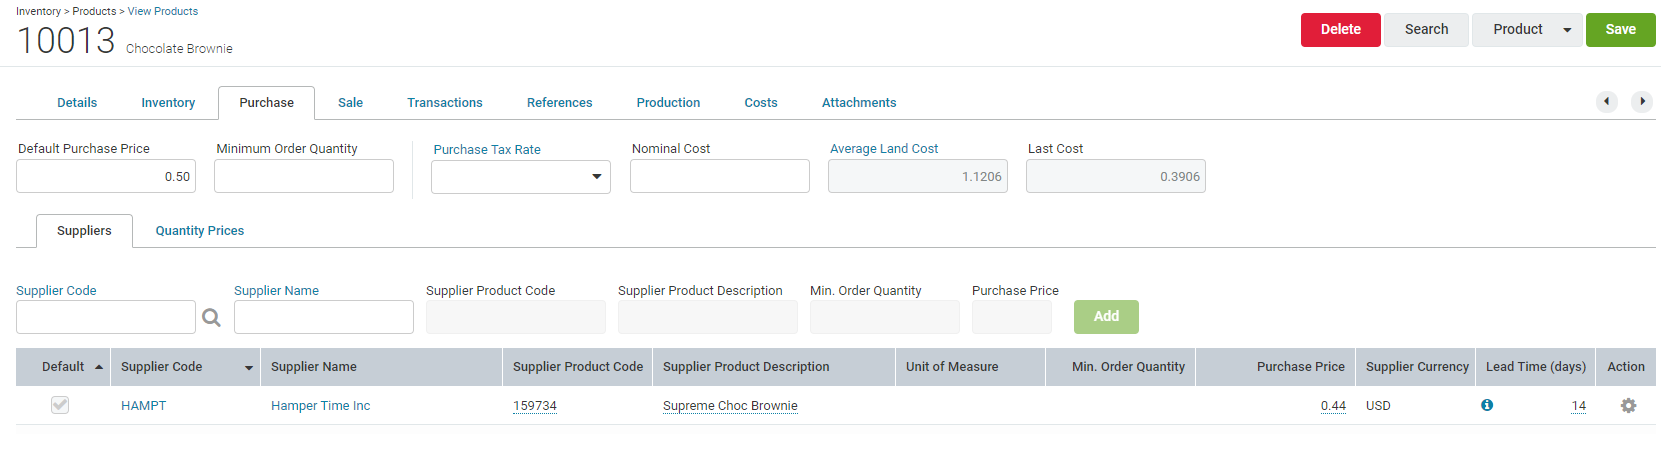
Task: Open the Supplier Code column filter dropdown
Action: tap(249, 368)
